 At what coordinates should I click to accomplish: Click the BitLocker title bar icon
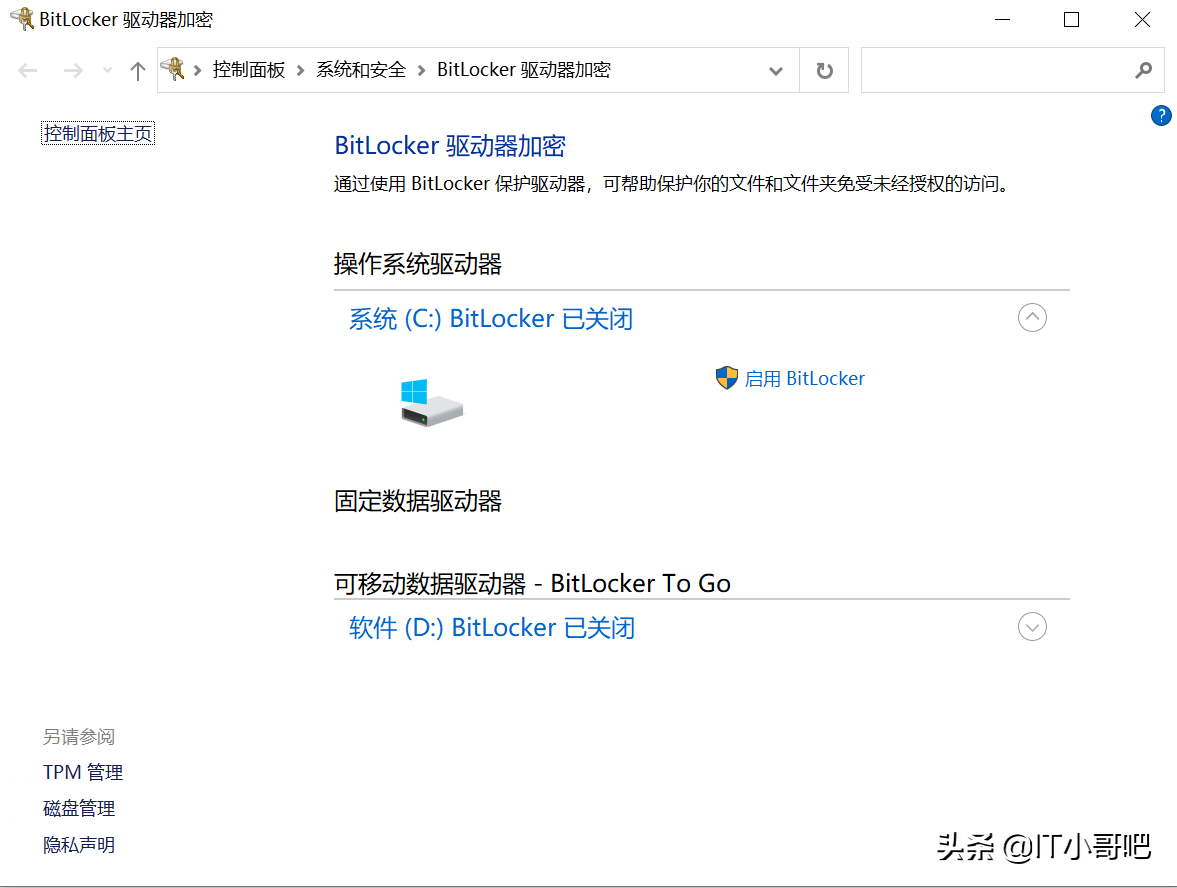pyautogui.click(x=23, y=19)
